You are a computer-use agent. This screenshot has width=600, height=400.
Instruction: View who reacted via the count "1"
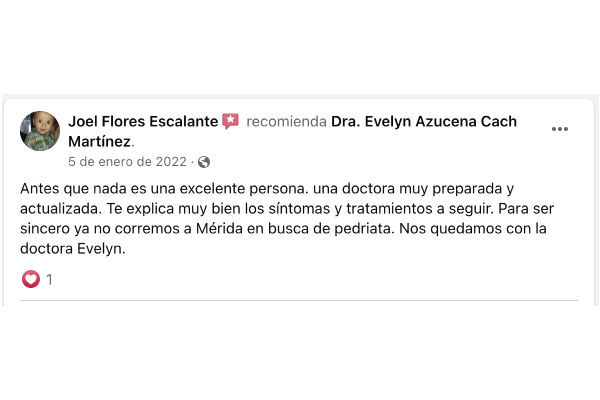tap(50, 280)
